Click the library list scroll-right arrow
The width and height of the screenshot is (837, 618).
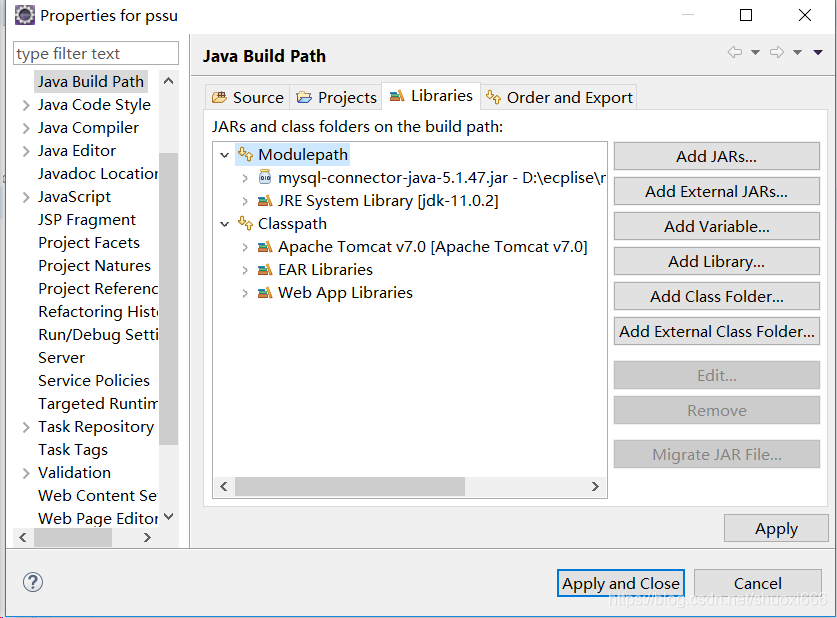595,486
